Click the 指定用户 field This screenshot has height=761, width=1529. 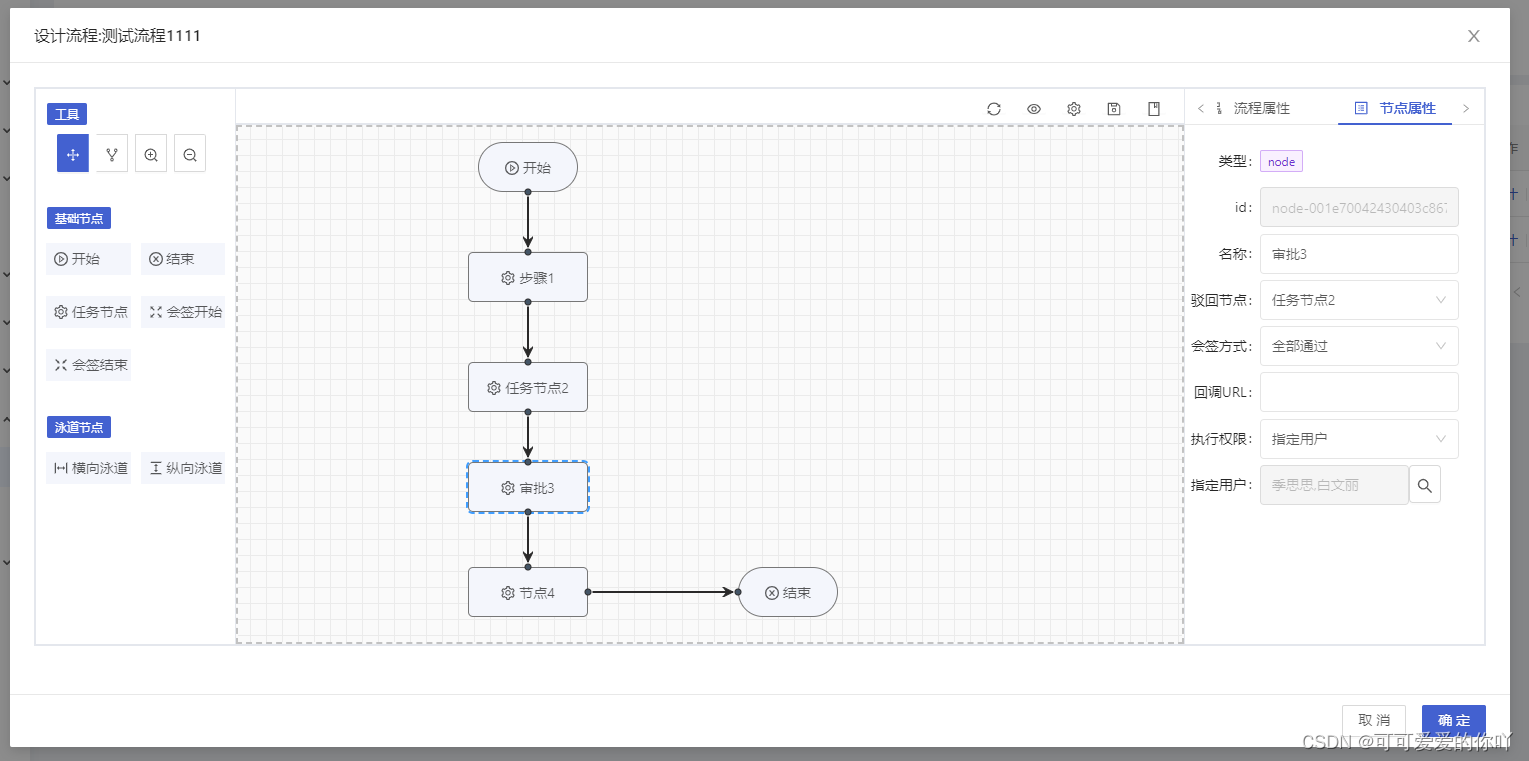point(1334,485)
